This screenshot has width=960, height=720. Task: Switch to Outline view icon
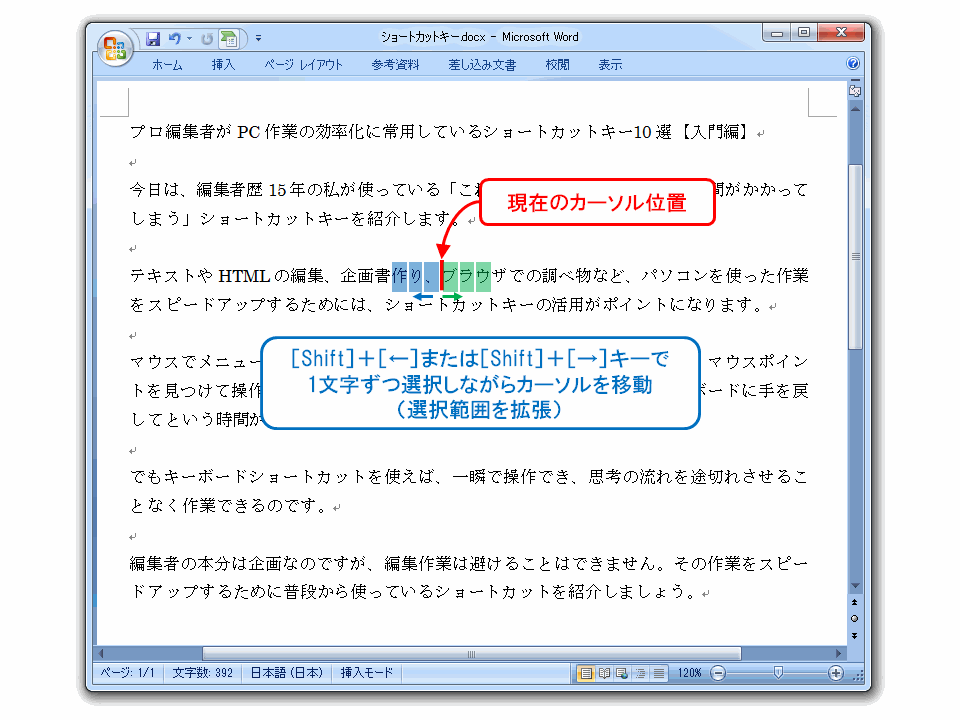(640, 673)
